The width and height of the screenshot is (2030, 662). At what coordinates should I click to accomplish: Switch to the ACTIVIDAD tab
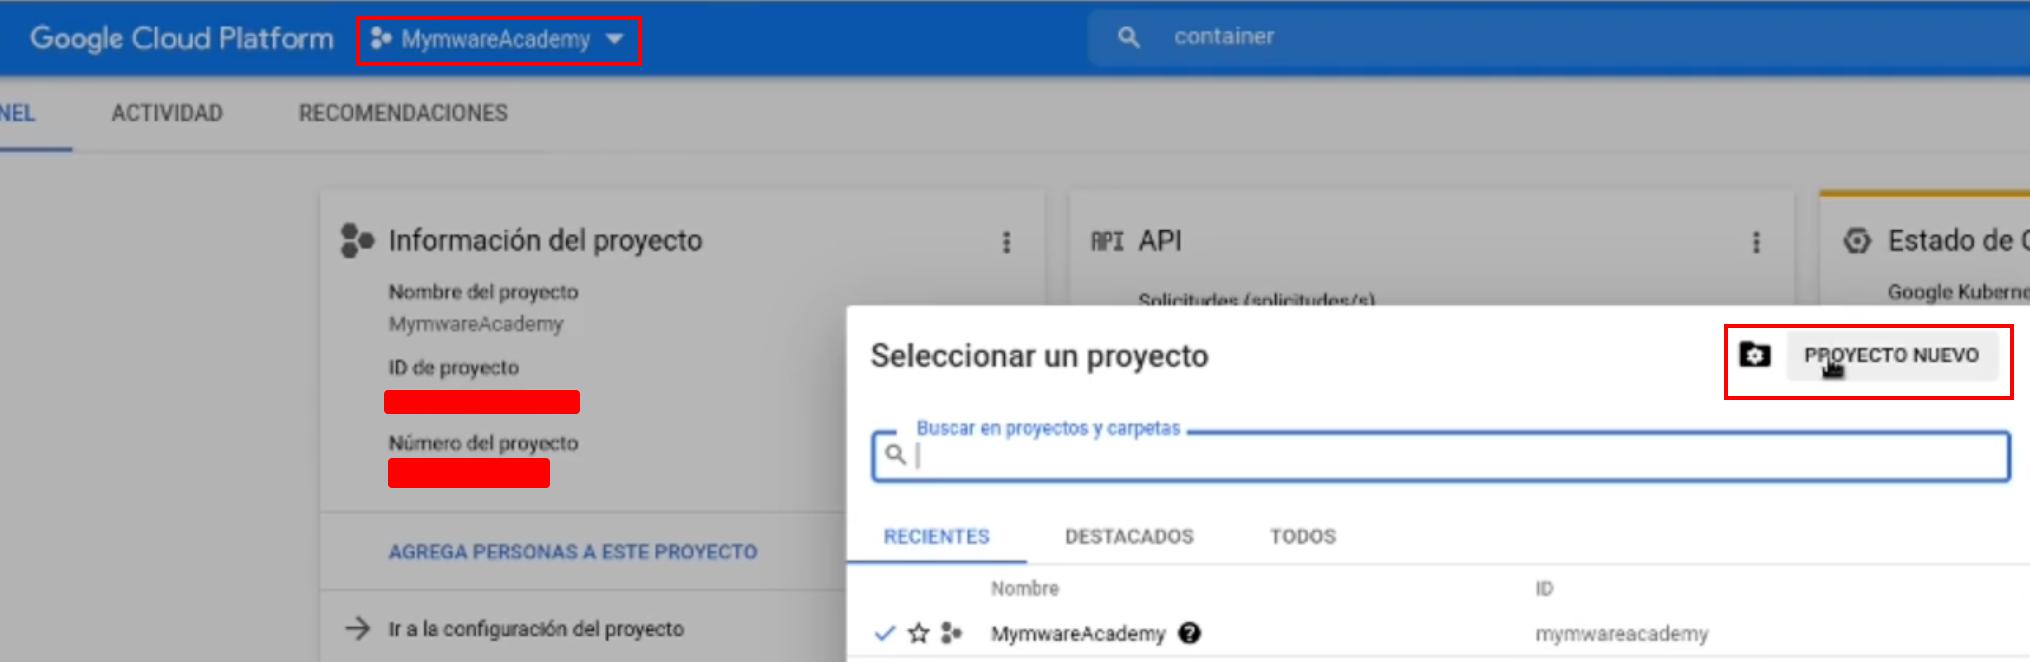167,113
